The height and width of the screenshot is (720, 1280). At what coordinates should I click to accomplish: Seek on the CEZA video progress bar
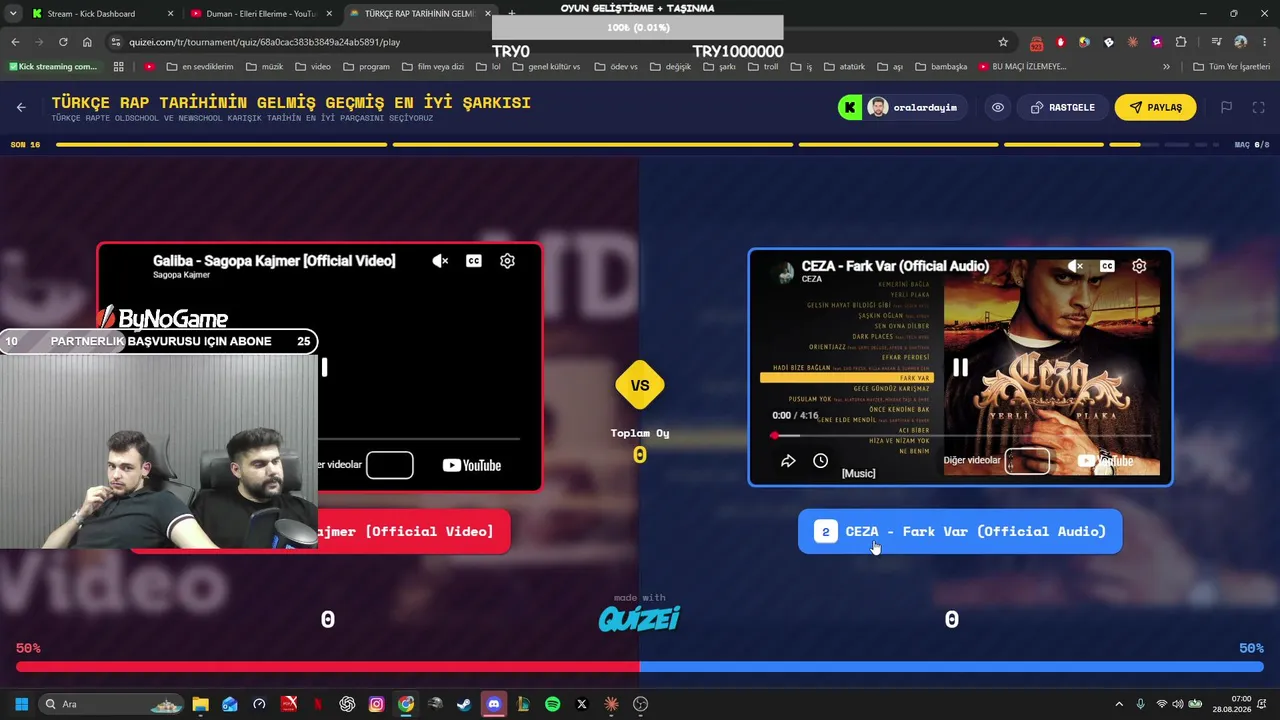[x=962, y=436]
